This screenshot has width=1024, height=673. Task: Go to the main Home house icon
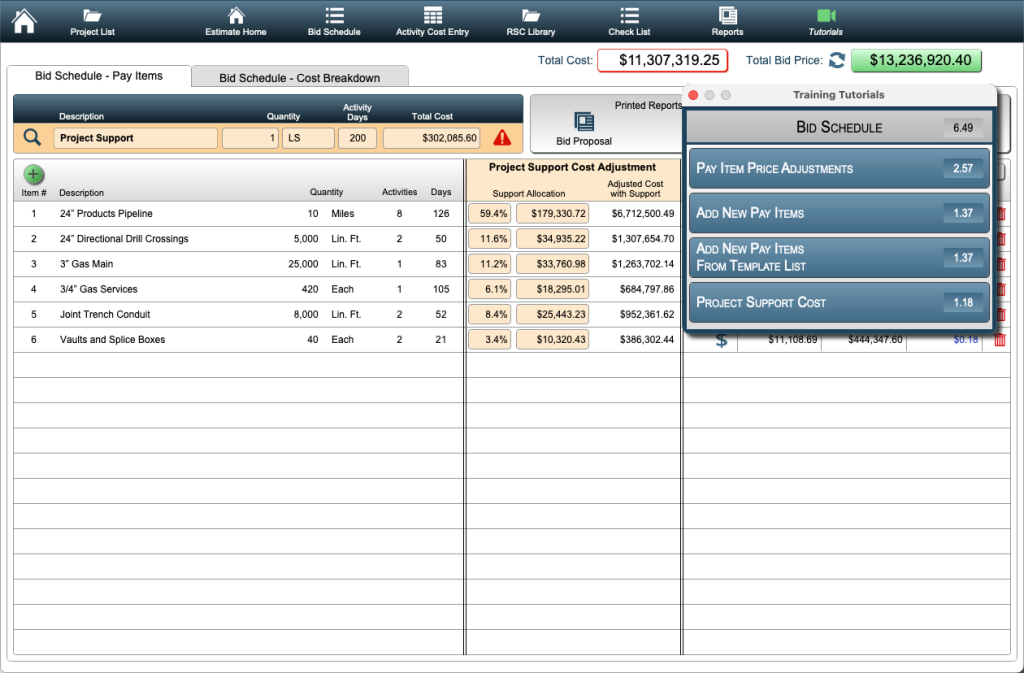pos(24,21)
